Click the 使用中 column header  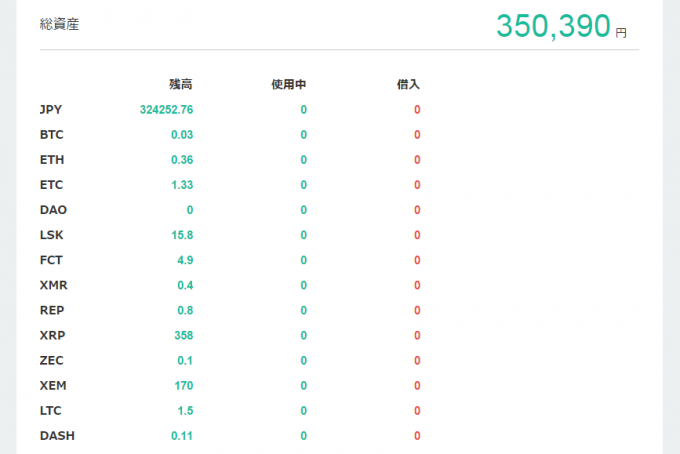288,84
